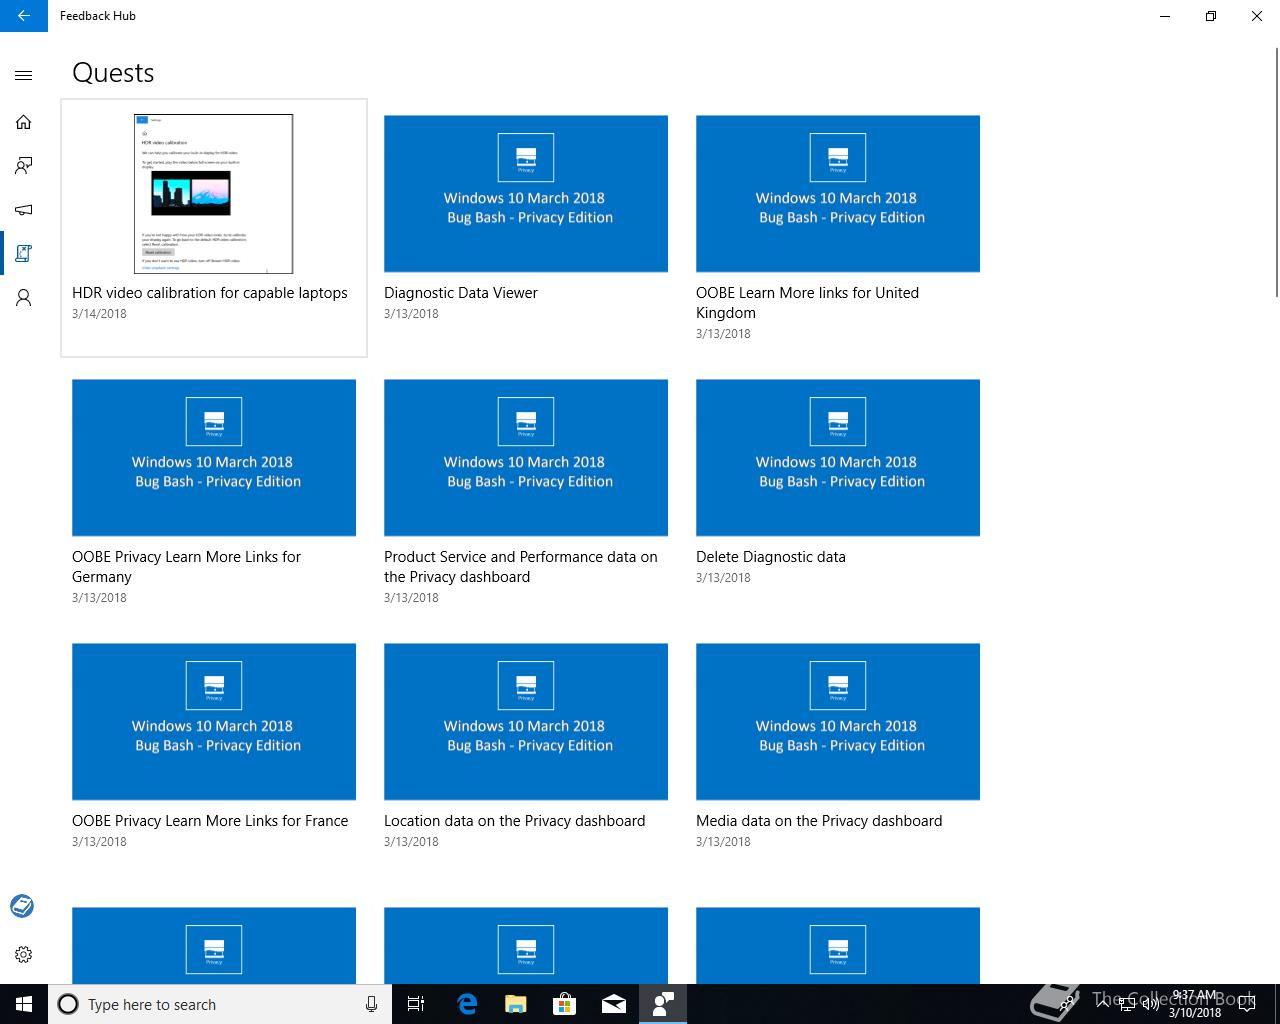Open Feedback section in sidebar
The image size is (1280, 1024).
[x=24, y=166]
